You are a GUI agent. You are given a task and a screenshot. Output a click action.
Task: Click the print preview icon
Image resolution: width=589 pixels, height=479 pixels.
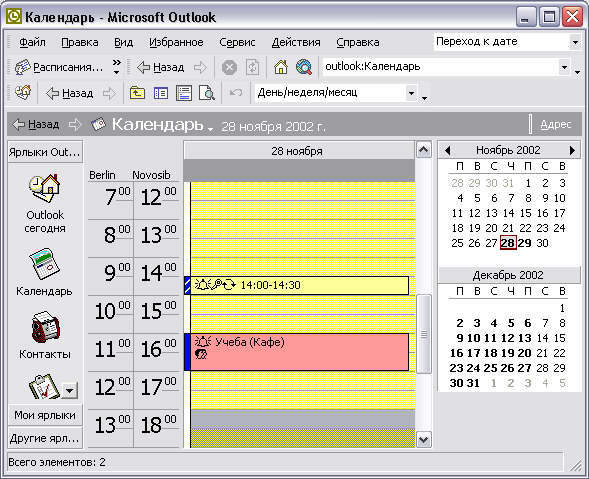[207, 93]
